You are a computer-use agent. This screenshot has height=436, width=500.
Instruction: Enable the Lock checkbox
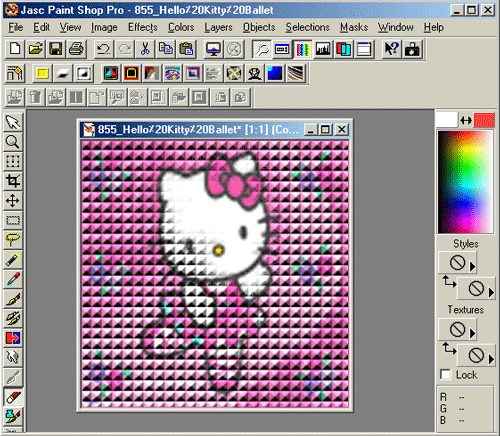pyautogui.click(x=446, y=375)
